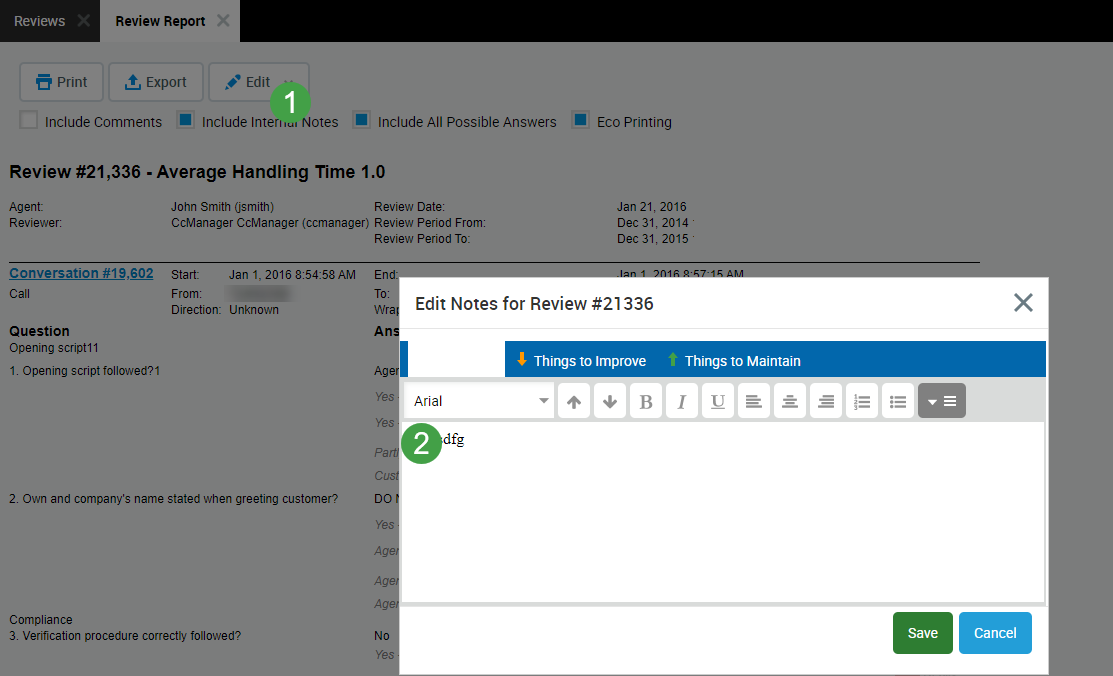Save the edited review notes
1113x676 pixels.
[x=922, y=633]
